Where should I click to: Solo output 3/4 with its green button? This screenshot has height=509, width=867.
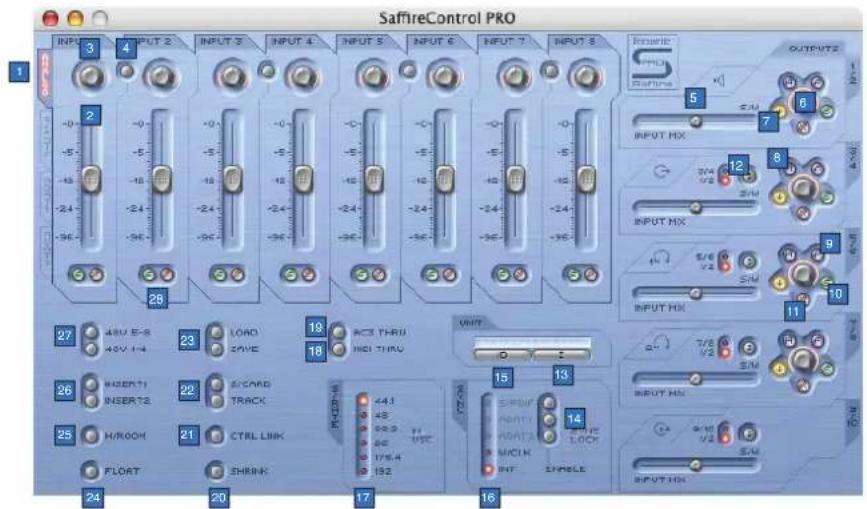(x=827, y=197)
